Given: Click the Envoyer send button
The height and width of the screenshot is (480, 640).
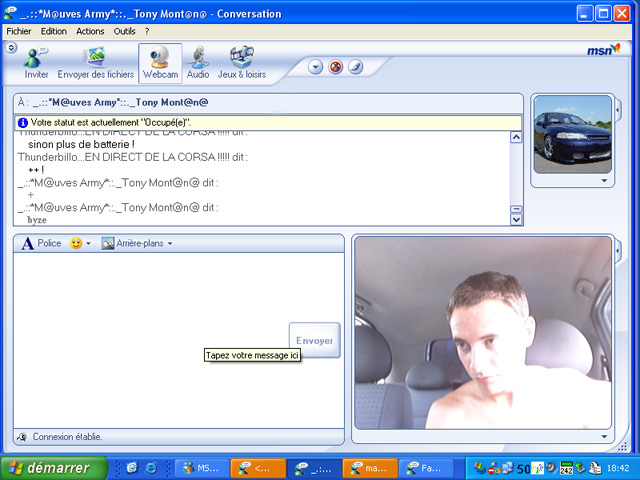Looking at the screenshot, I should tap(314, 340).
